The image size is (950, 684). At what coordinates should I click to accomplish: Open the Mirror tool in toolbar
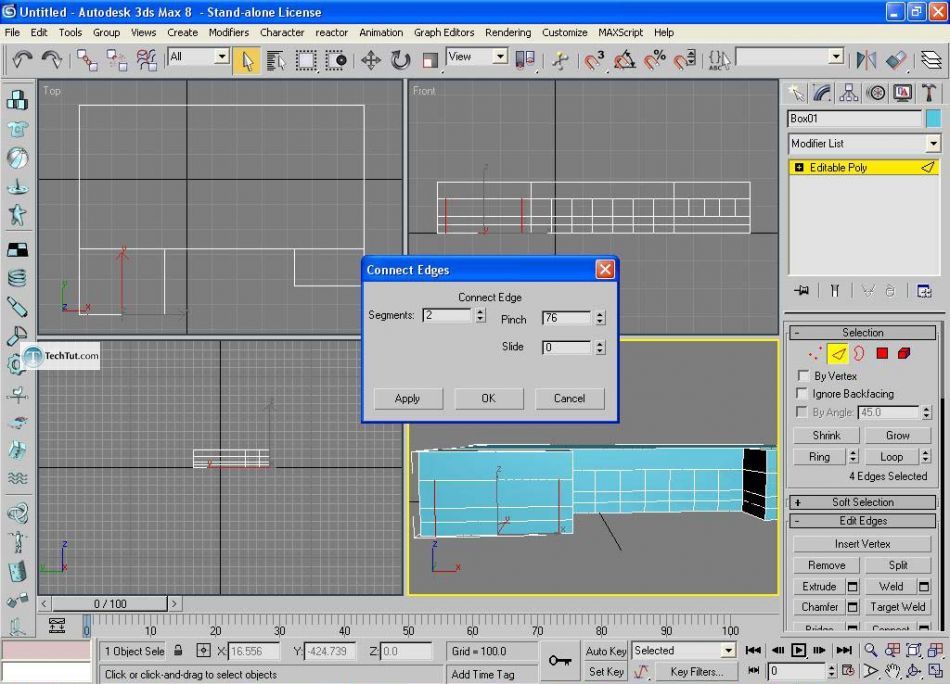coord(867,61)
